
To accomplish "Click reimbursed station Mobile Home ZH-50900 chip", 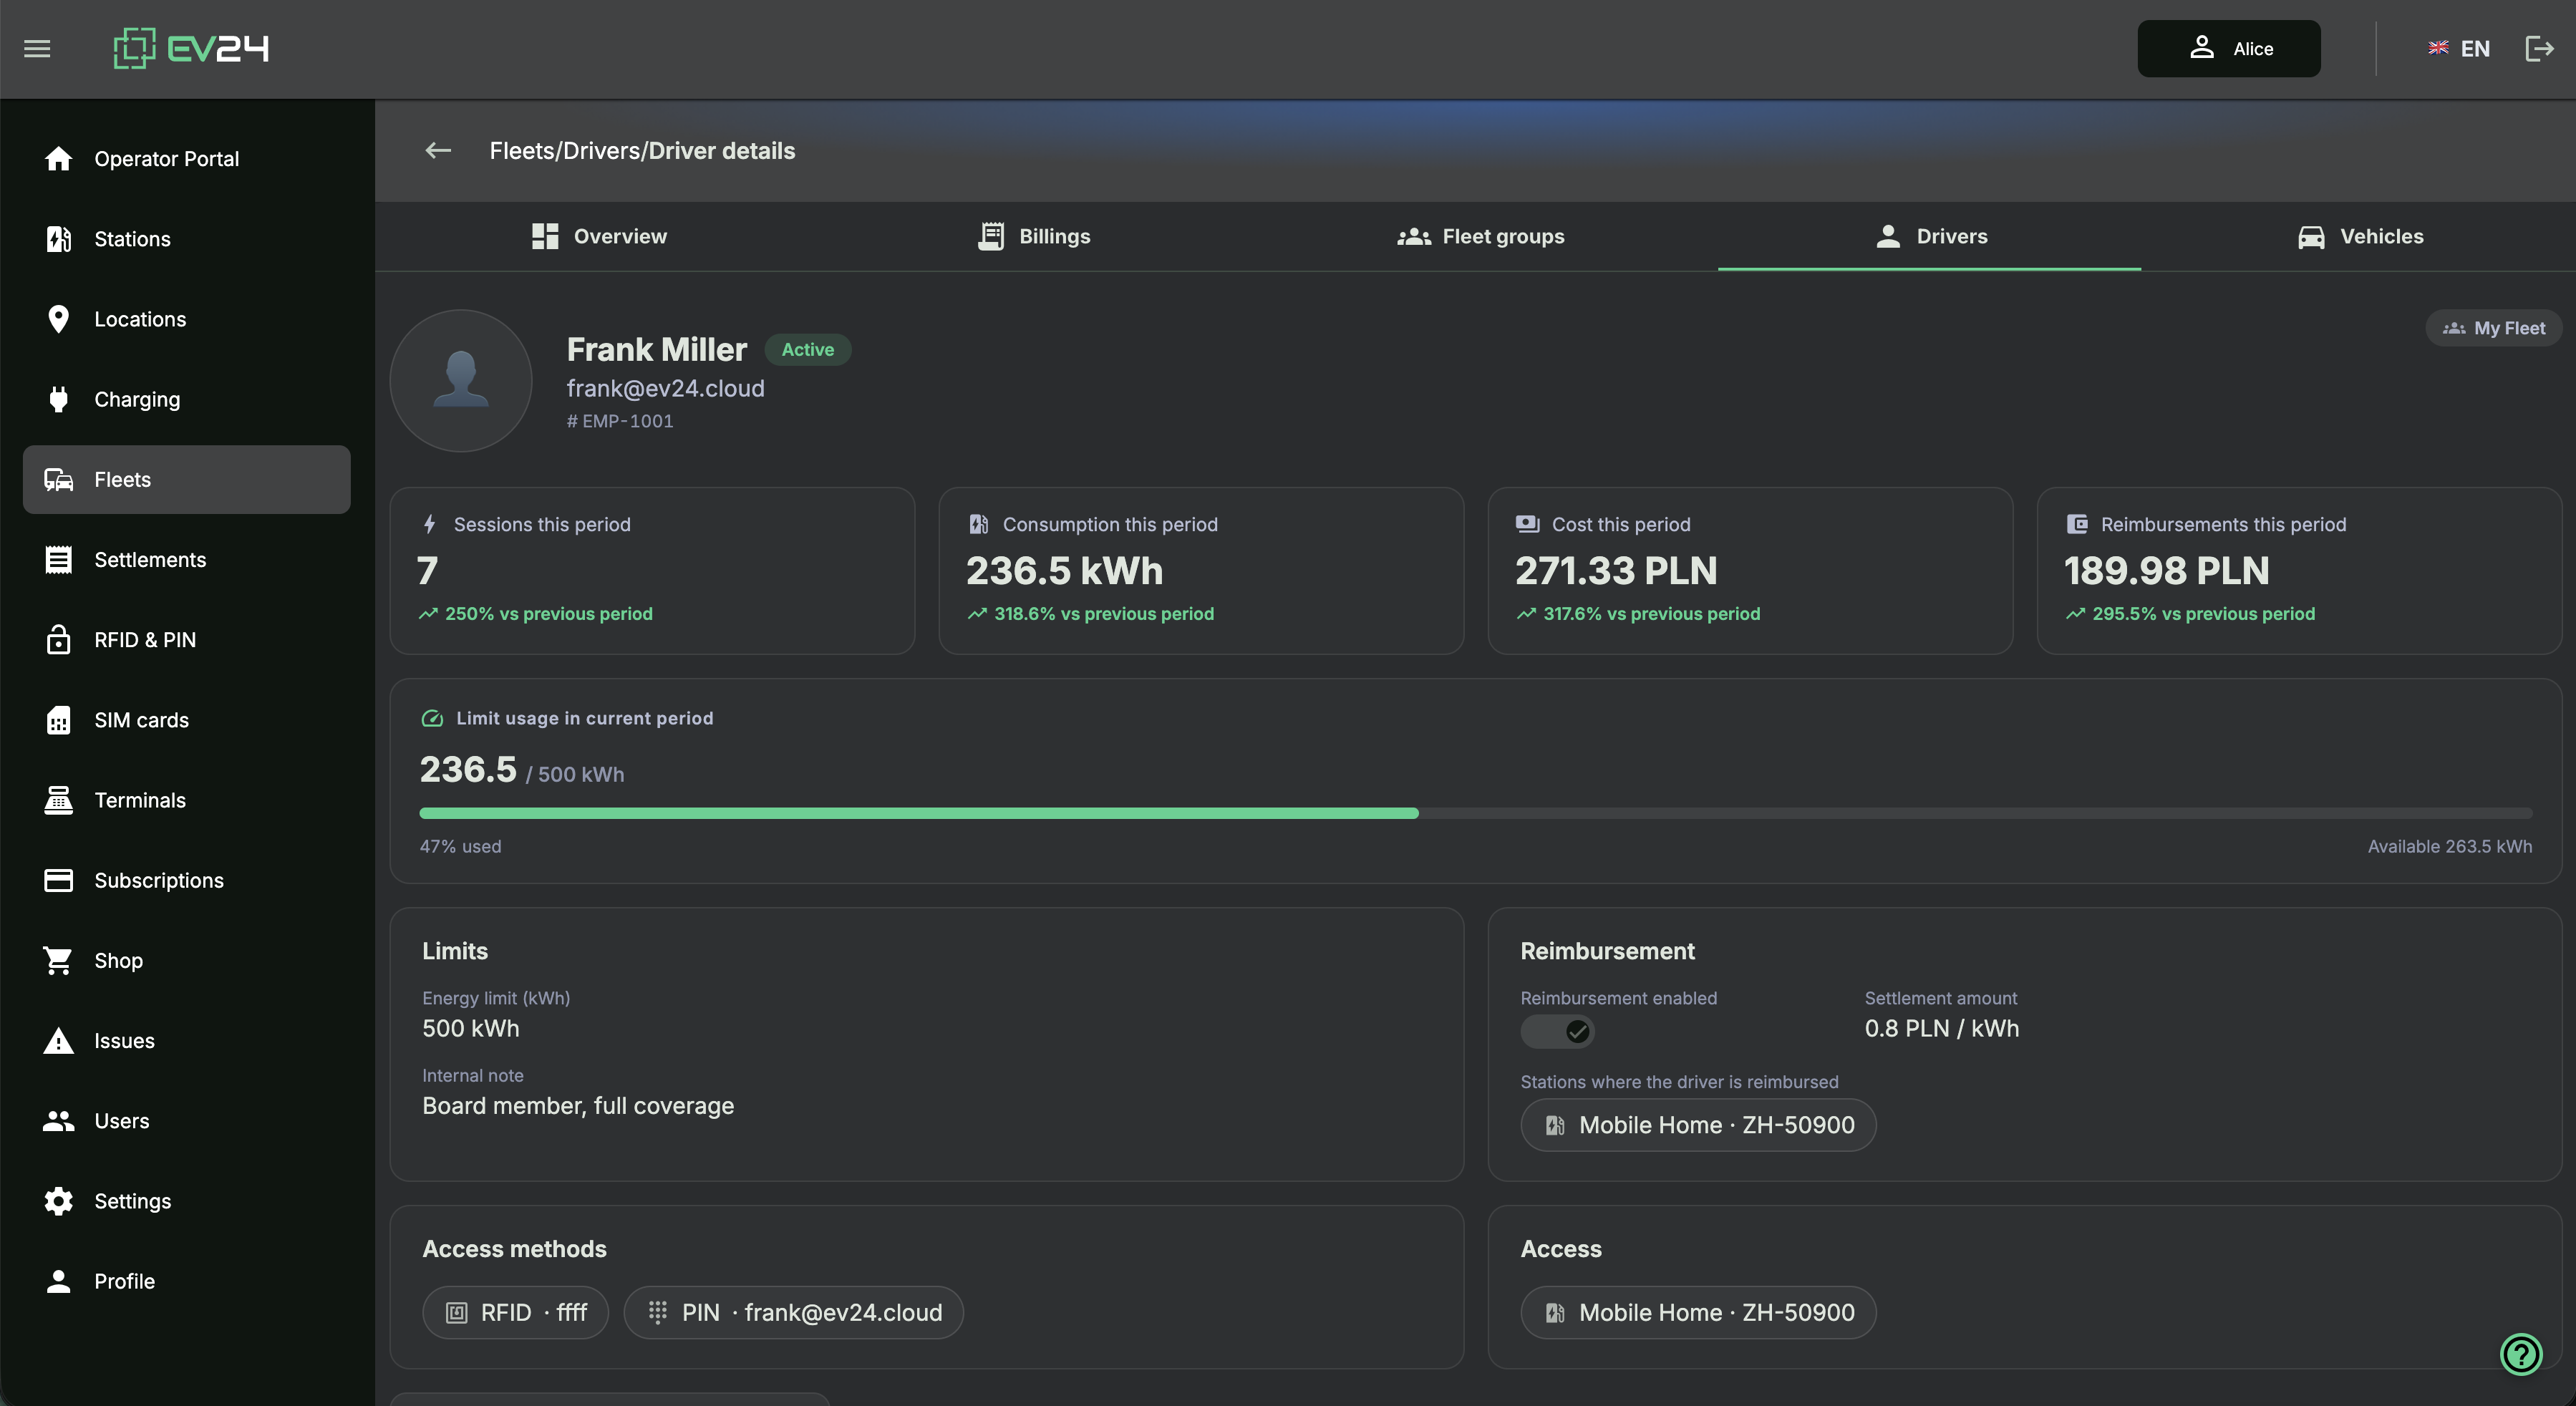I will point(1698,1125).
